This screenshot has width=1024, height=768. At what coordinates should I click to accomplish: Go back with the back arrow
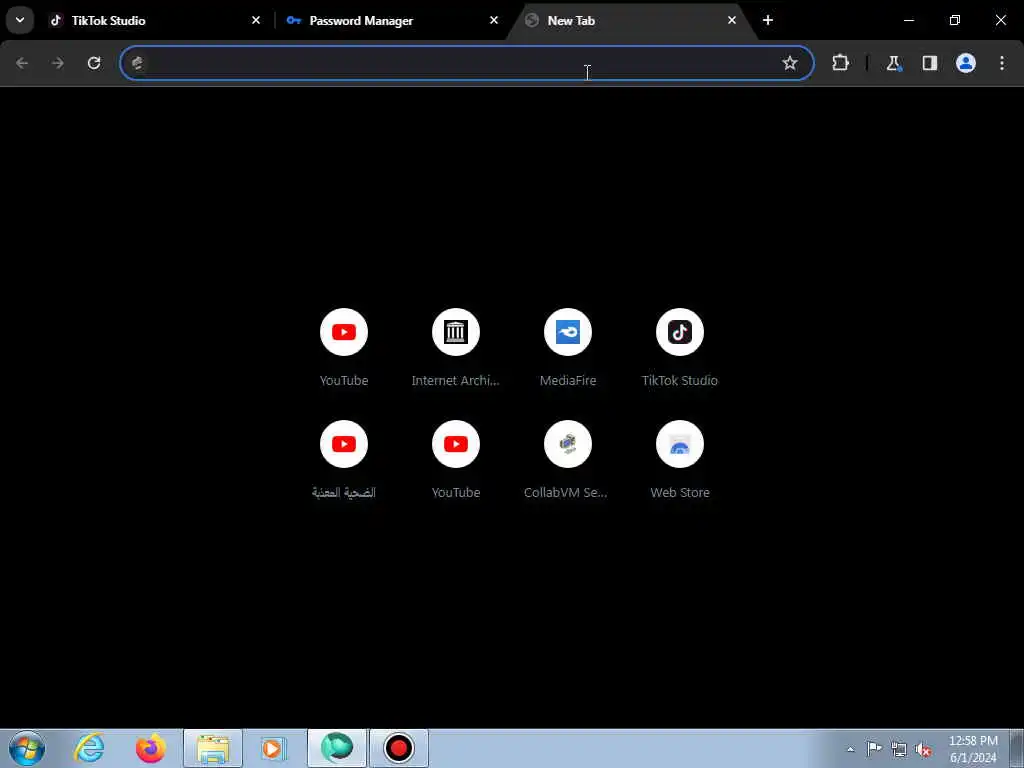22,63
